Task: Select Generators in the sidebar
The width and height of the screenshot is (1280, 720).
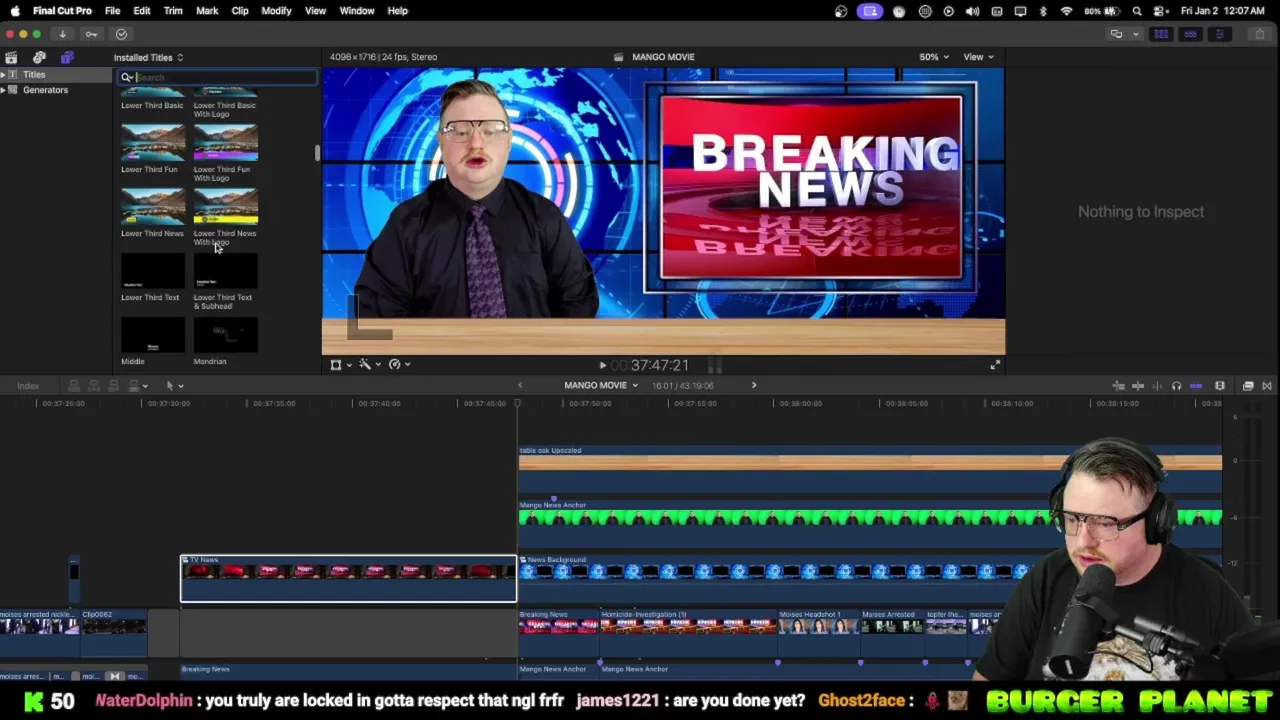Action: [x=45, y=90]
